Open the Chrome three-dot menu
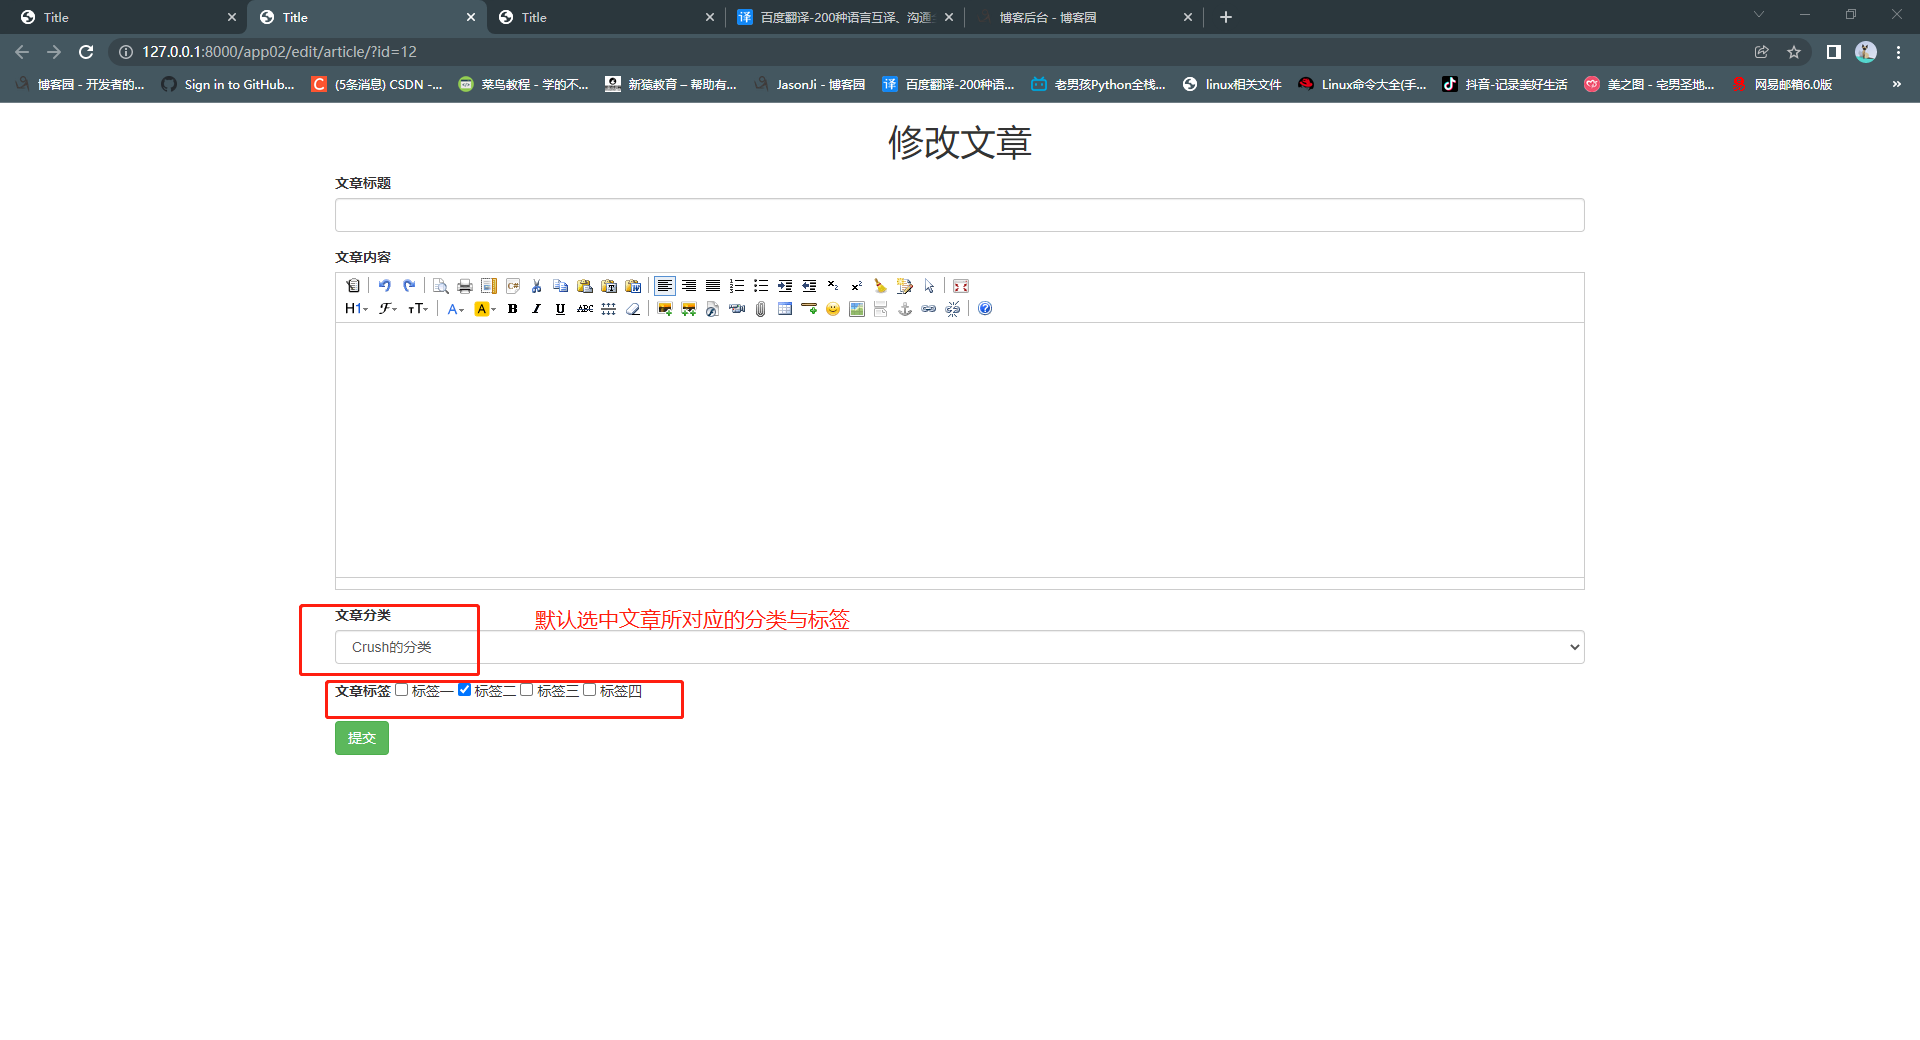 (1898, 52)
